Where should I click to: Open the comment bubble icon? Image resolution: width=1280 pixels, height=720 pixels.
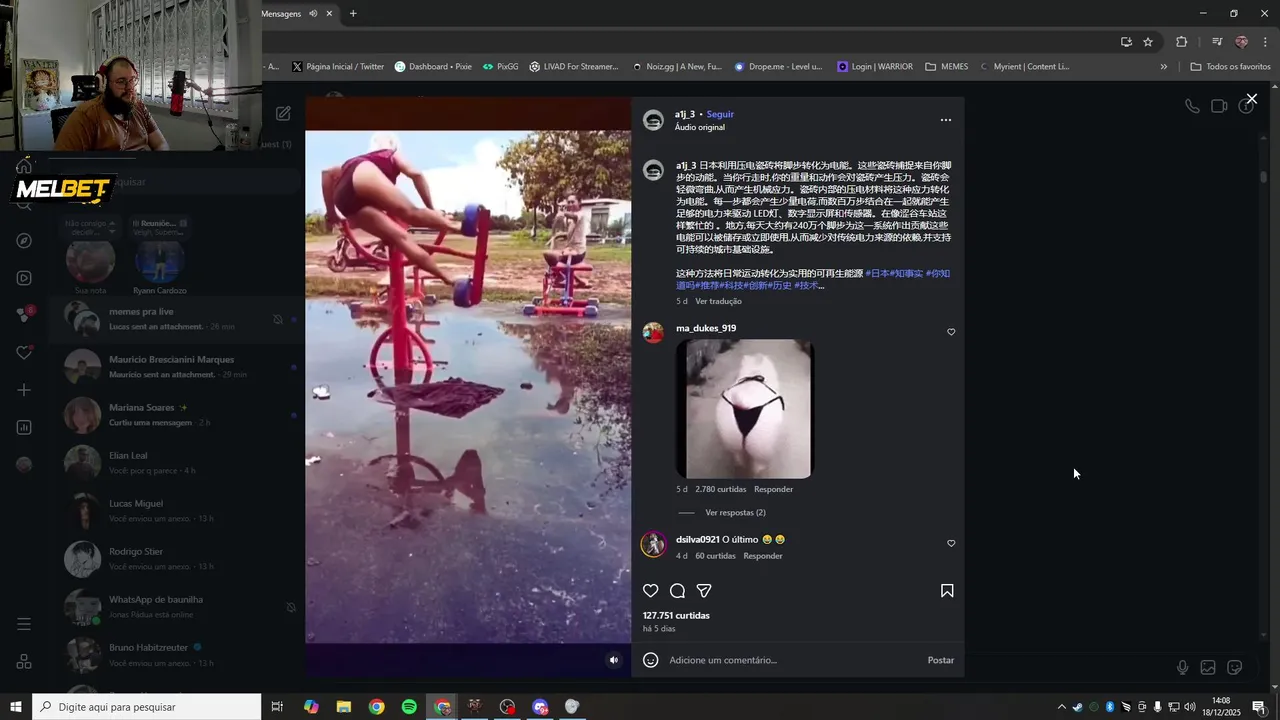[677, 591]
